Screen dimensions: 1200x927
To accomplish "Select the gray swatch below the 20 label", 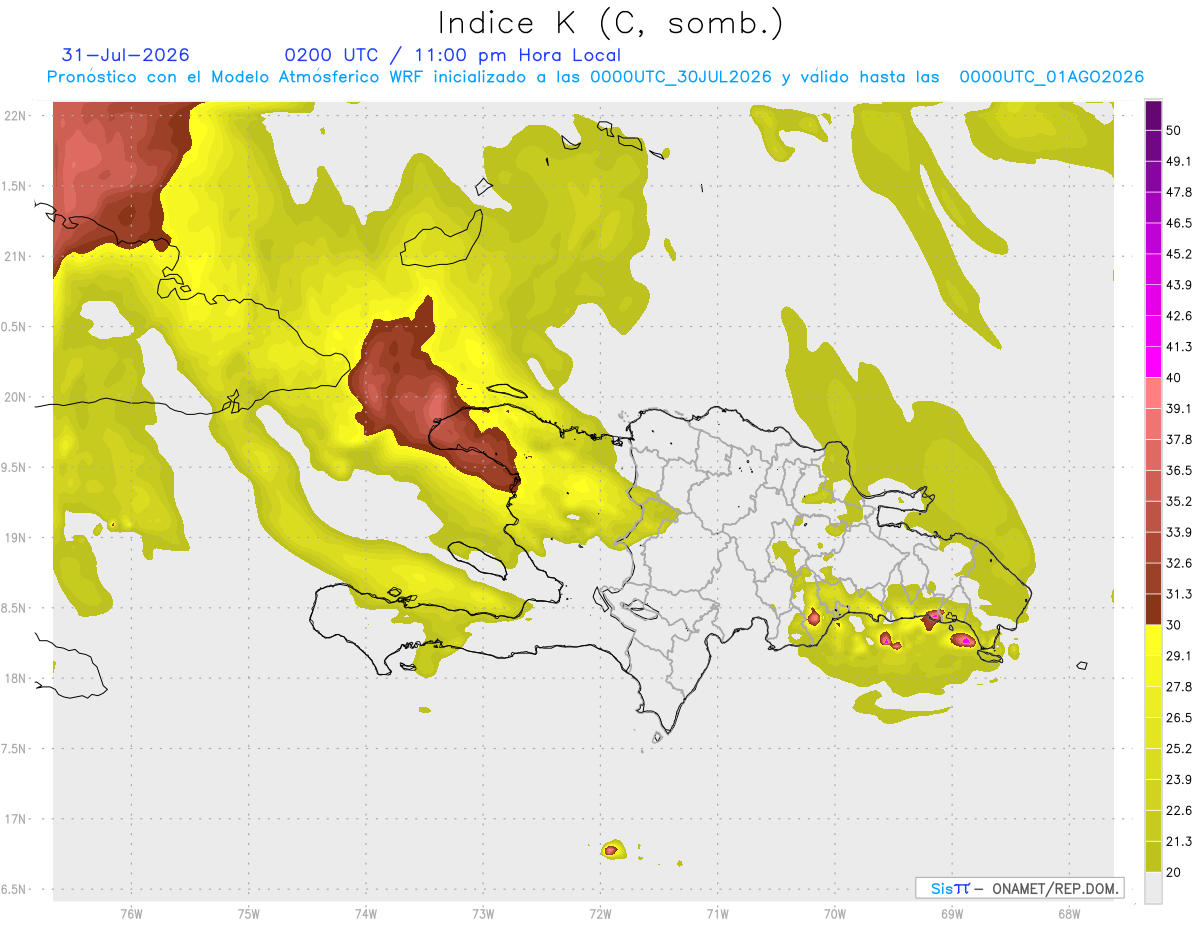I will pos(1153,888).
